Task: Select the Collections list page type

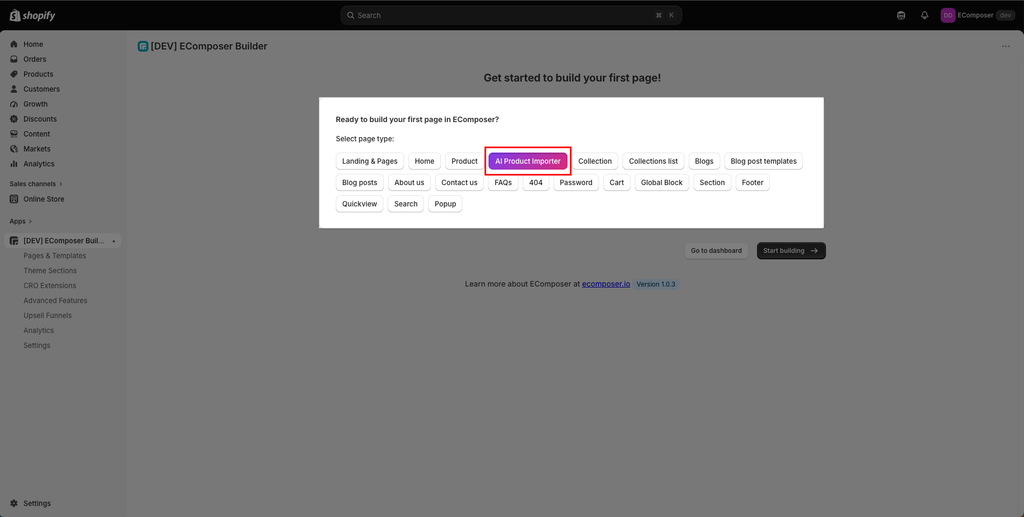Action: (653, 161)
